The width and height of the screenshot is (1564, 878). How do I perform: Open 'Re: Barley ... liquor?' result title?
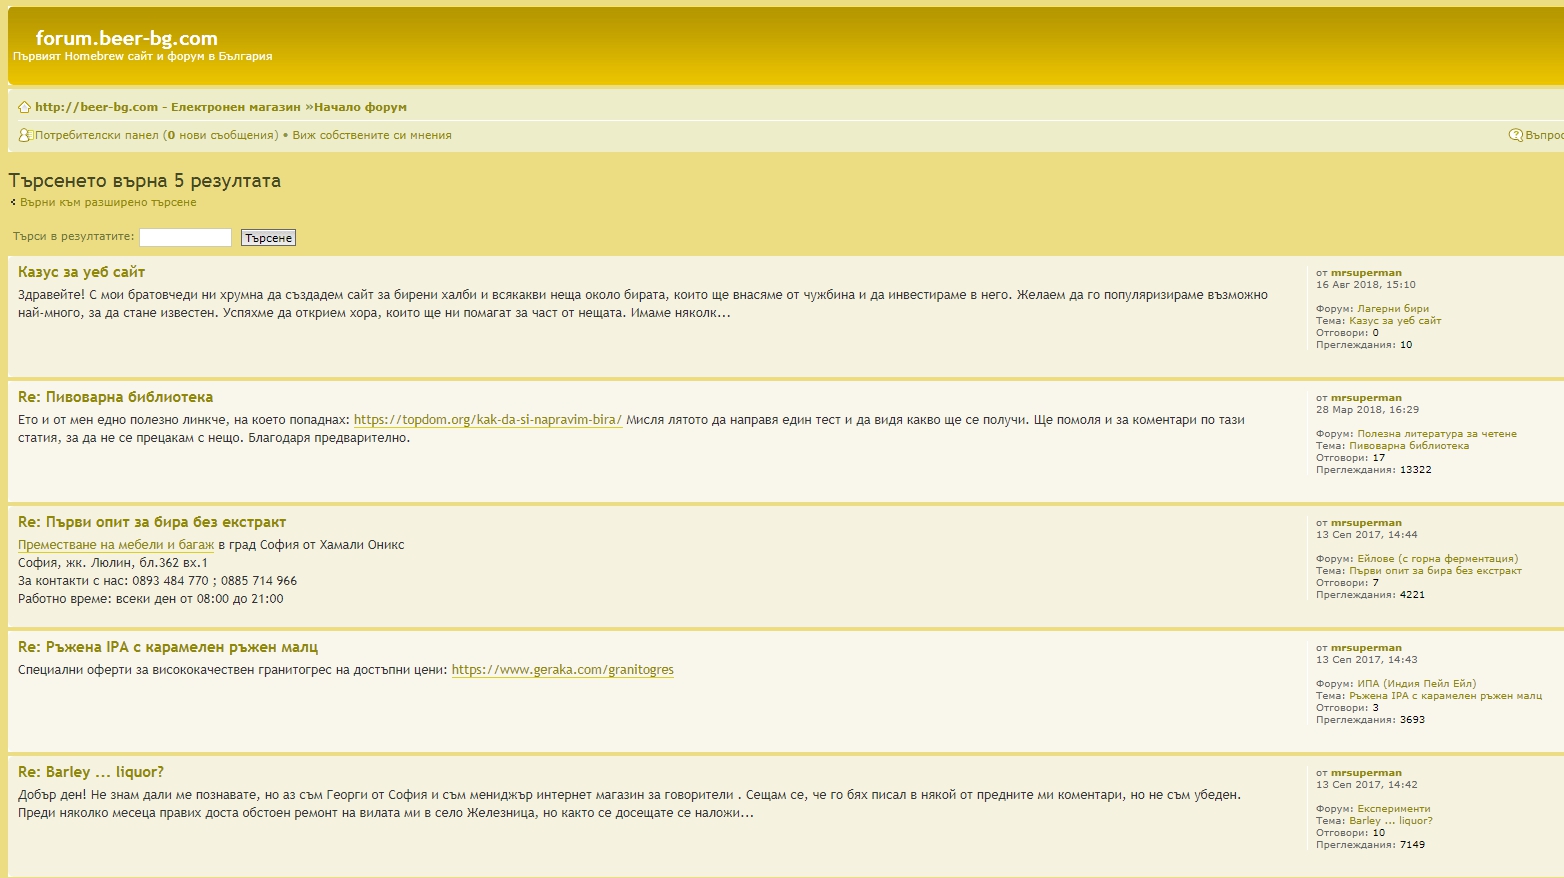click(x=91, y=772)
